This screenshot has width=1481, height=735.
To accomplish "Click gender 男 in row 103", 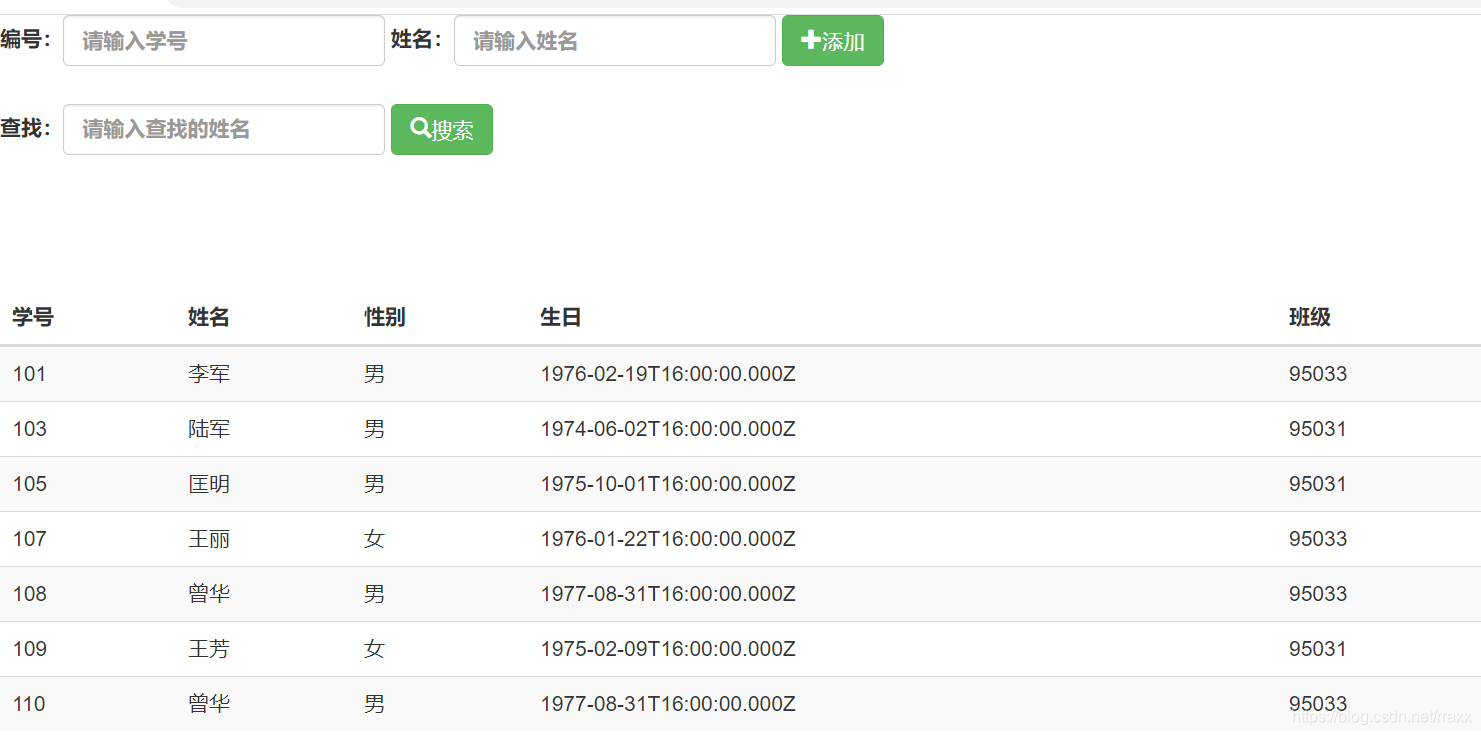I will 374,429.
